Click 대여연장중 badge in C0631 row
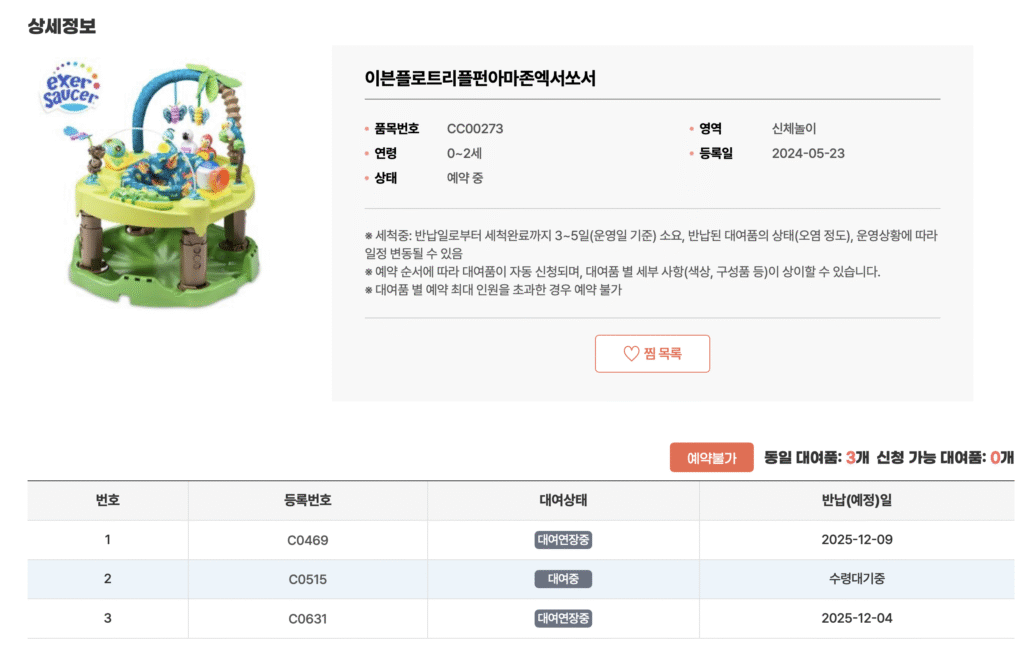Screen dimensions: 1024x649 click(x=563, y=618)
